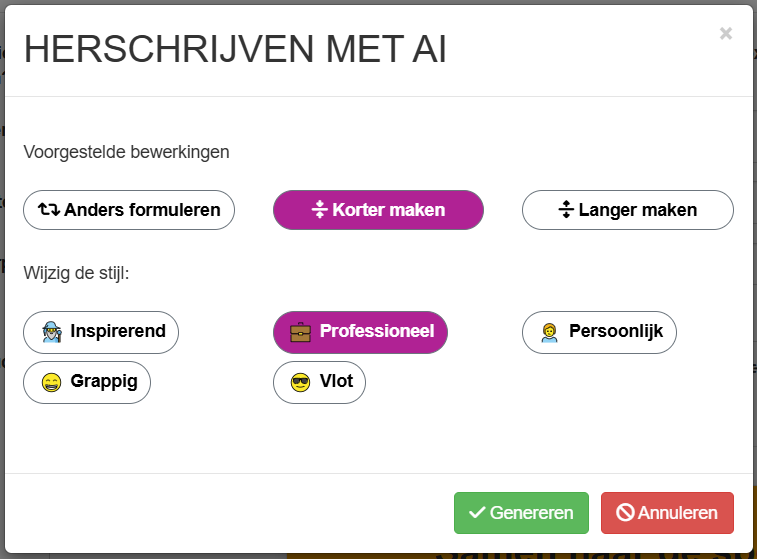Click the sunglasses emoji on Vlot

pos(300,382)
